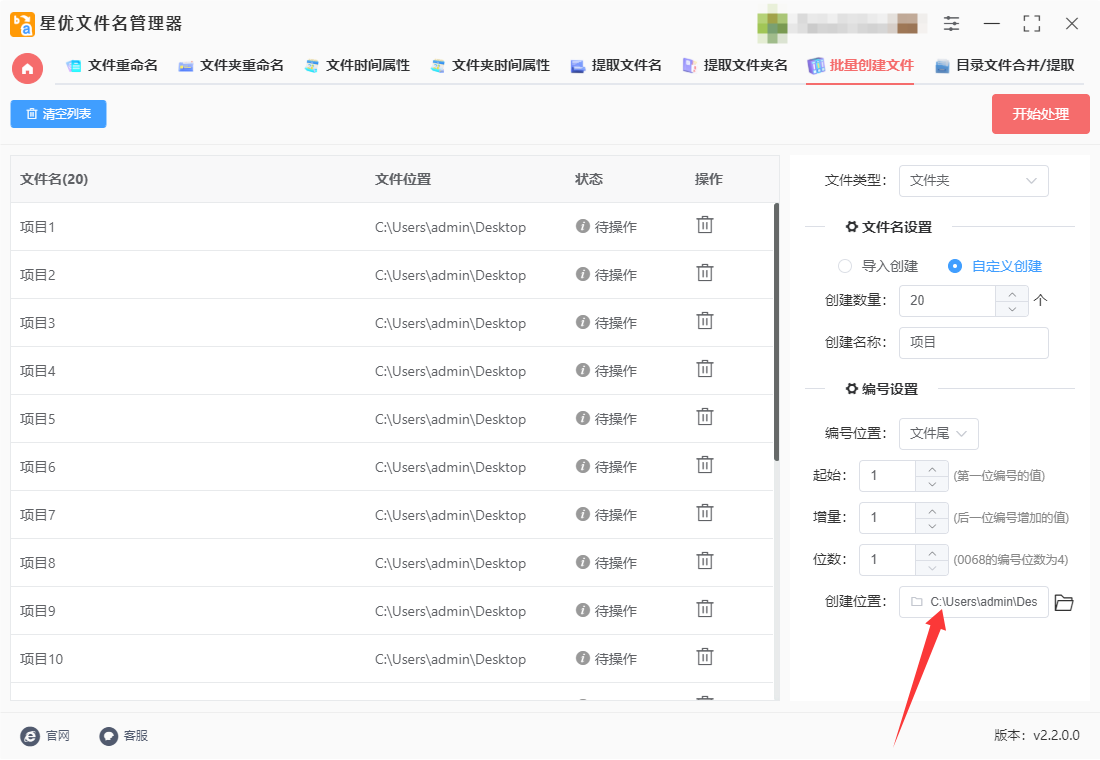Click the 起始 number field

(x=887, y=476)
